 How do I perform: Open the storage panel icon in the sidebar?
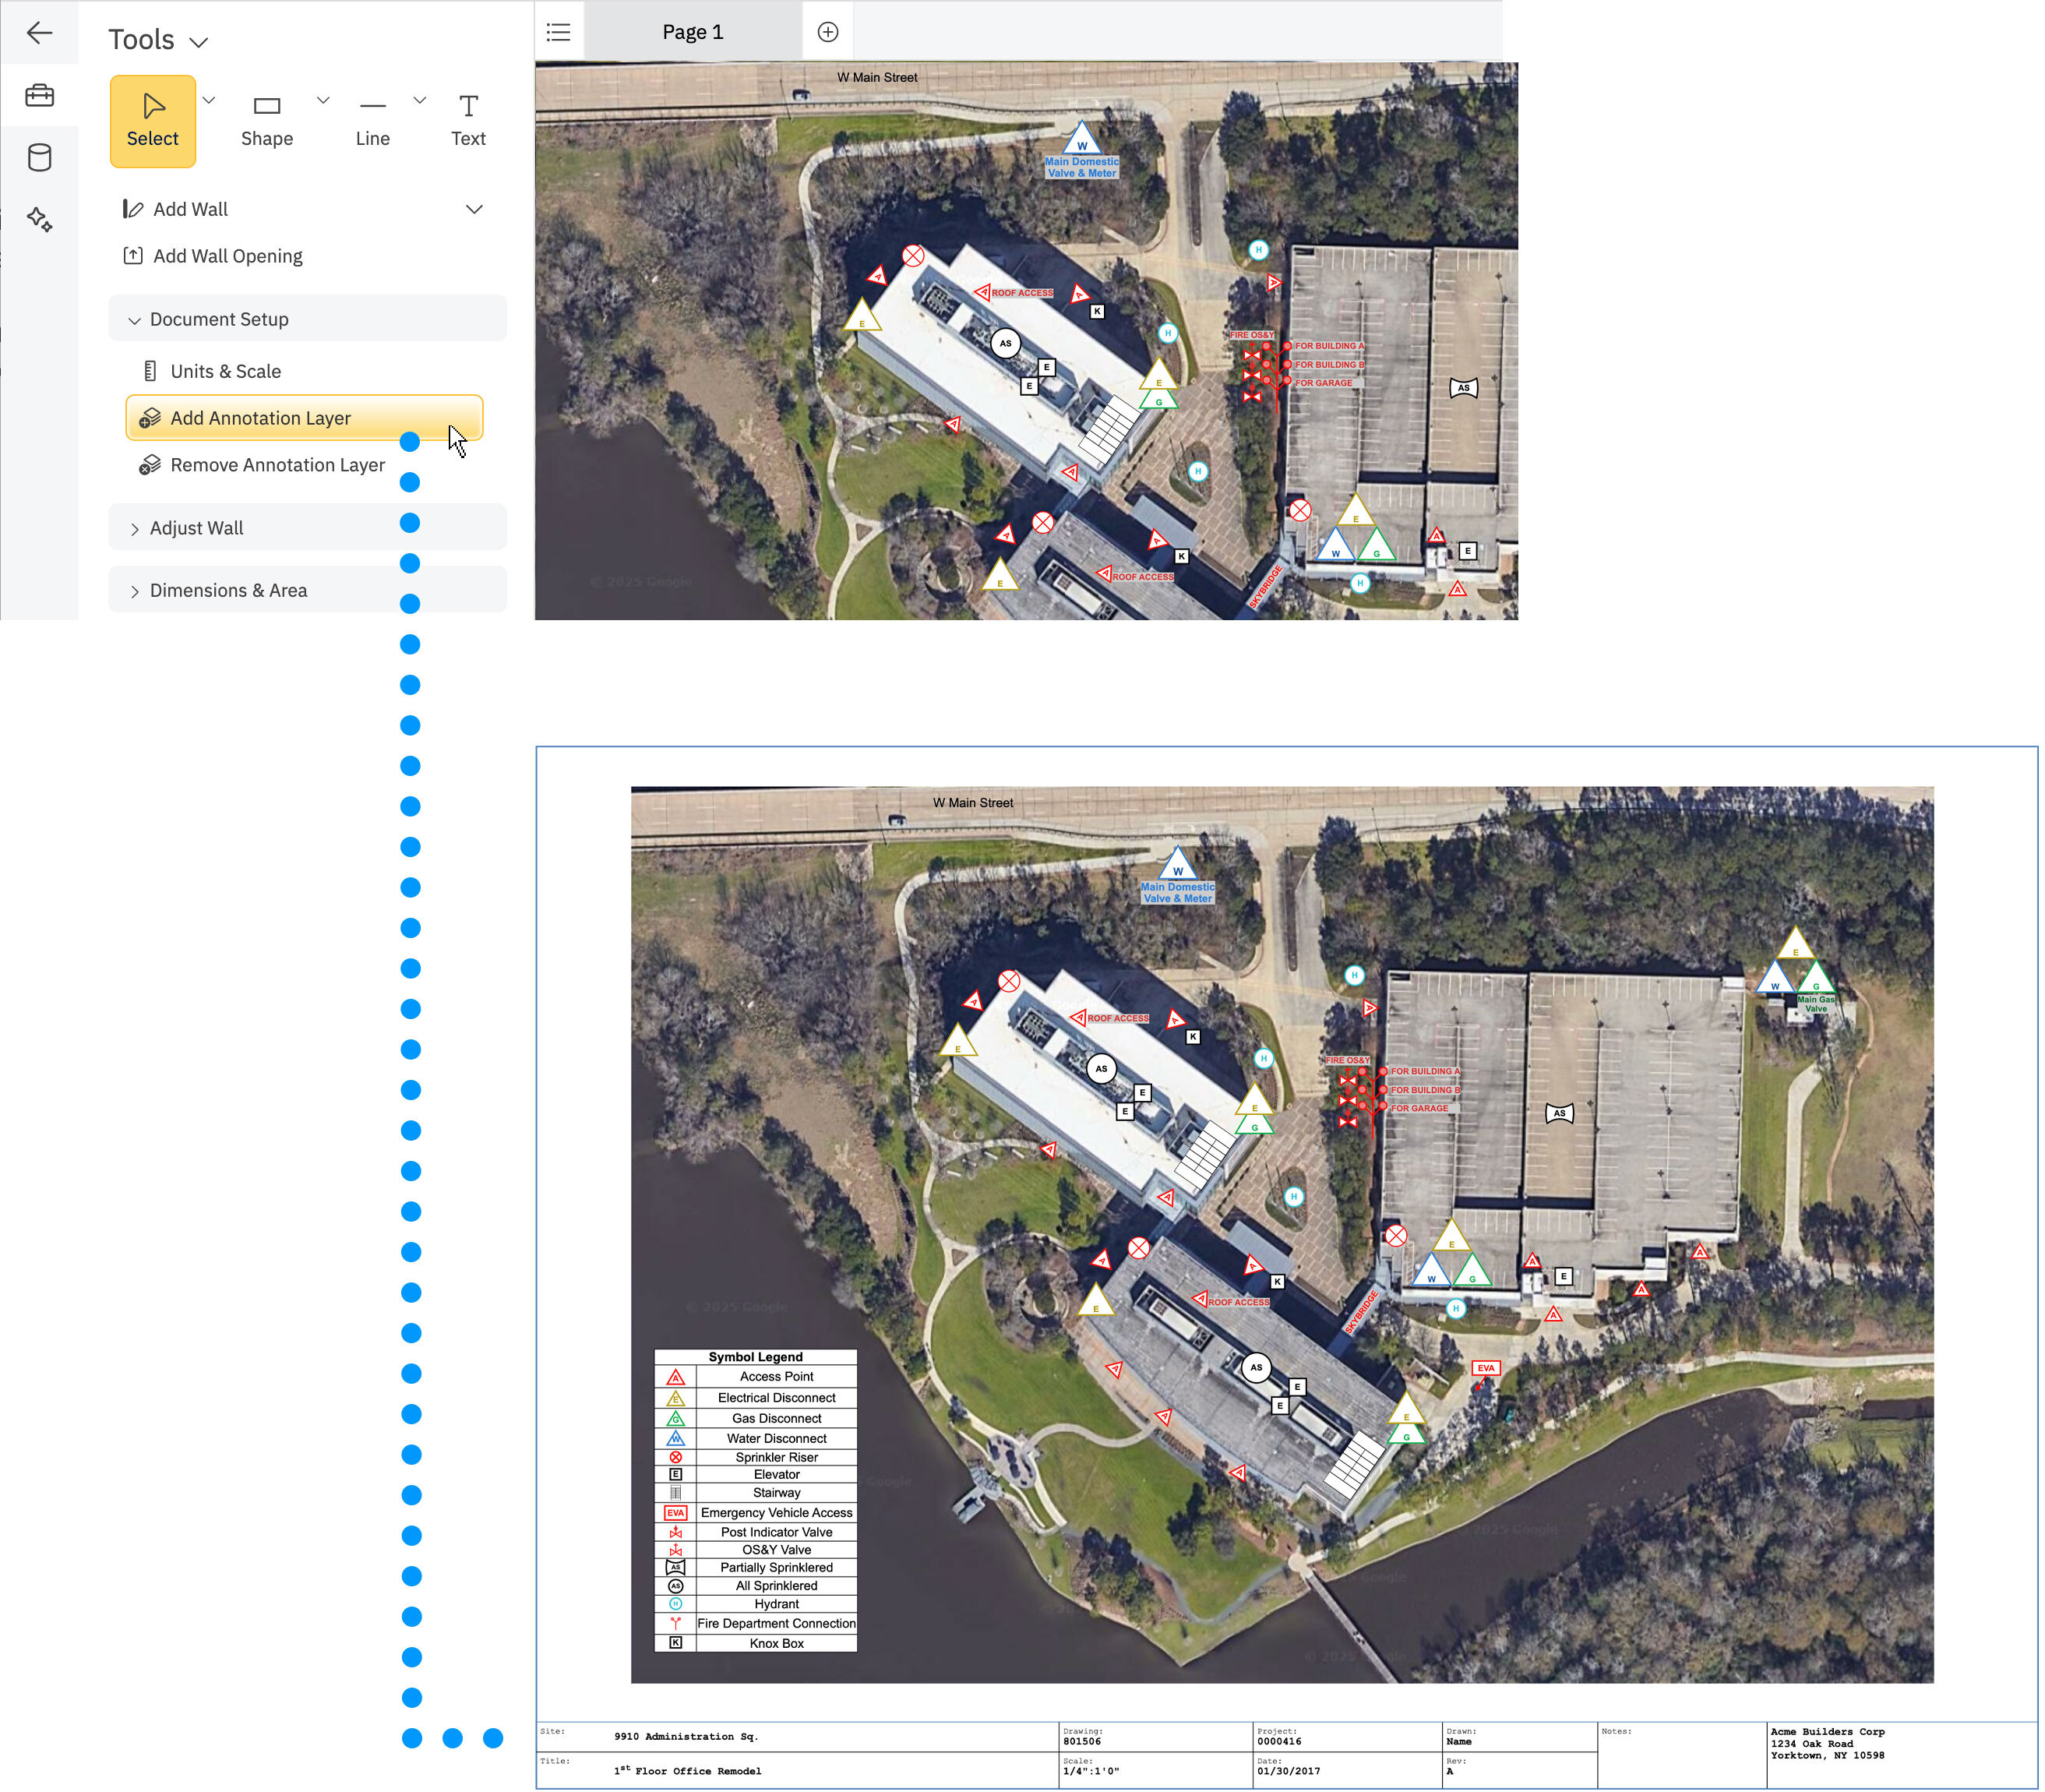(x=40, y=157)
